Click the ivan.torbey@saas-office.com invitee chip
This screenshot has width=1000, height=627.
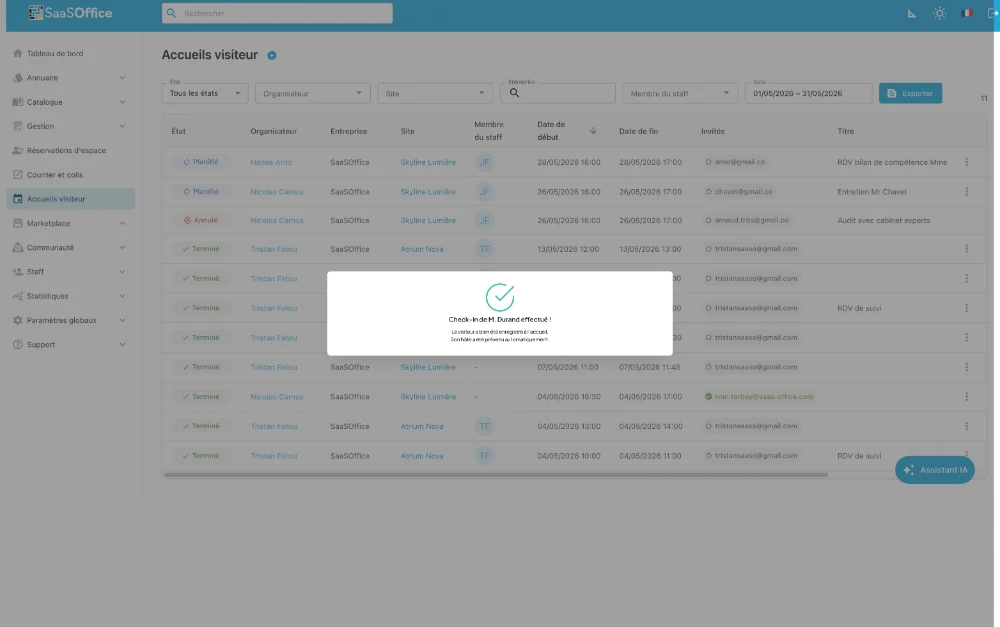[760, 397]
